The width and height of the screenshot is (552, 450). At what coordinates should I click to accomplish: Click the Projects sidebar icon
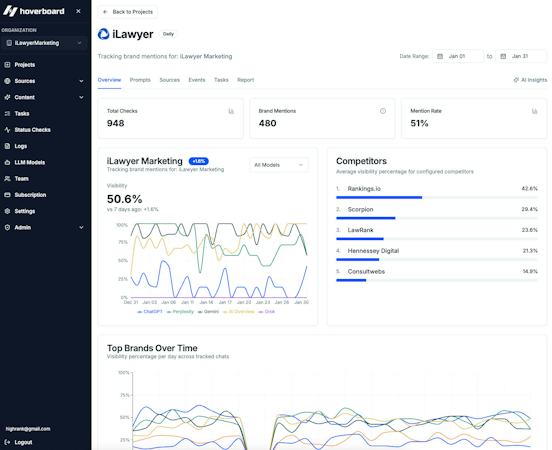7,65
